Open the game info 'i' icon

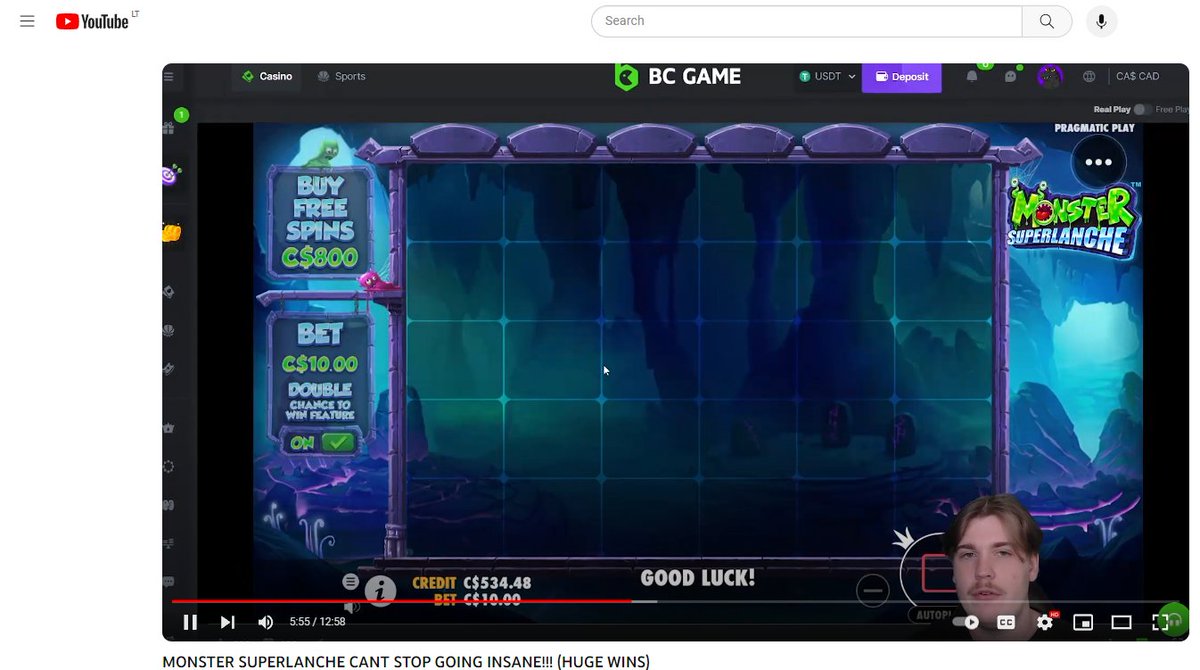point(379,590)
